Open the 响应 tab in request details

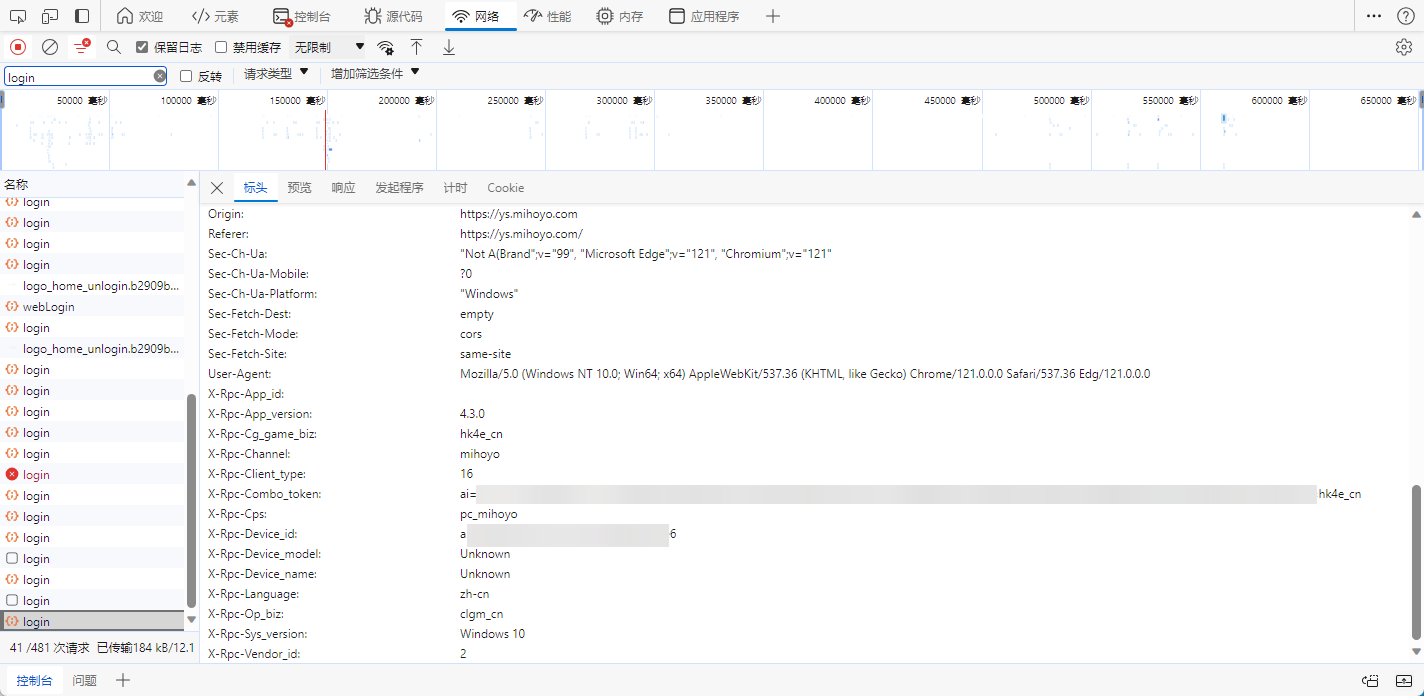pos(343,188)
